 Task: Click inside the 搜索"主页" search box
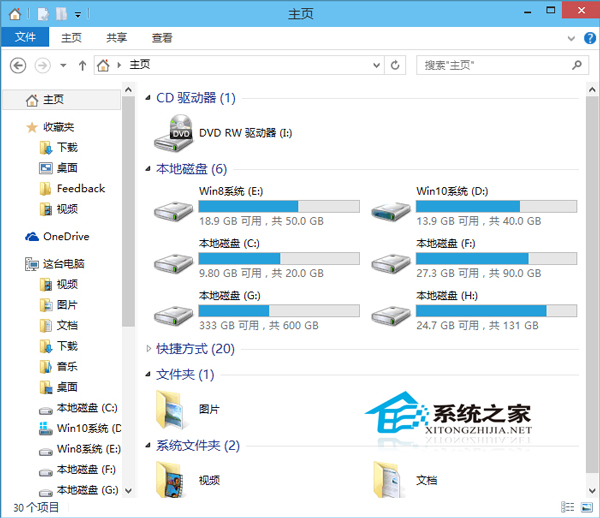pyautogui.click(x=495, y=65)
